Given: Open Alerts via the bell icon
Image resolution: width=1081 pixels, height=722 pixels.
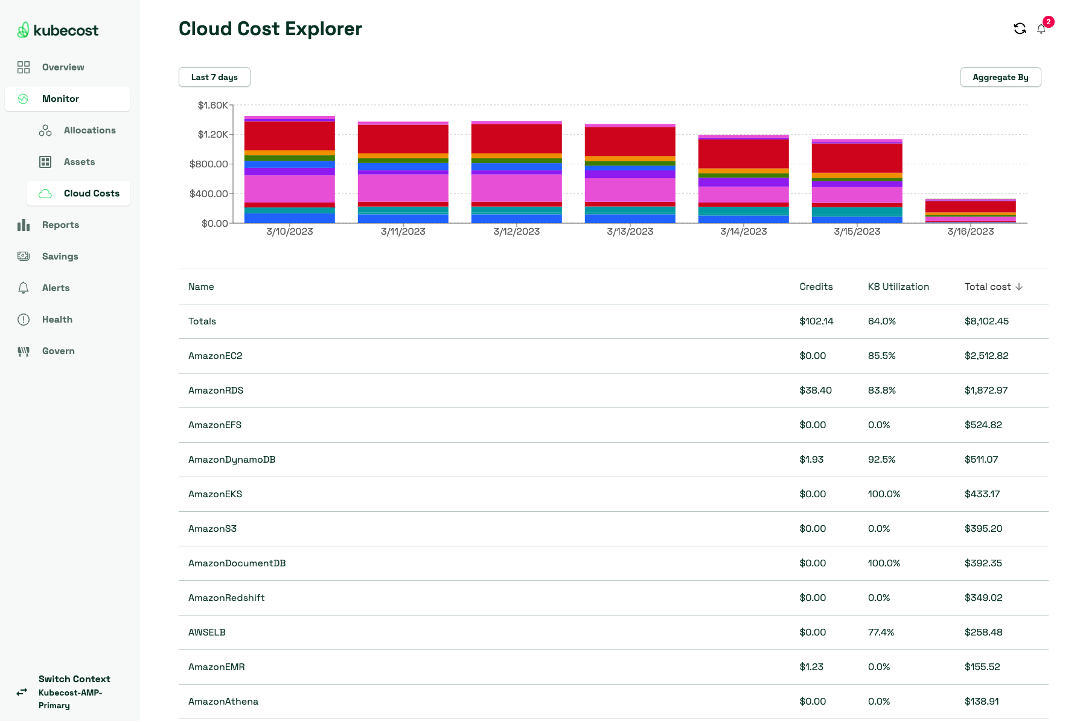Looking at the screenshot, I should point(22,287).
